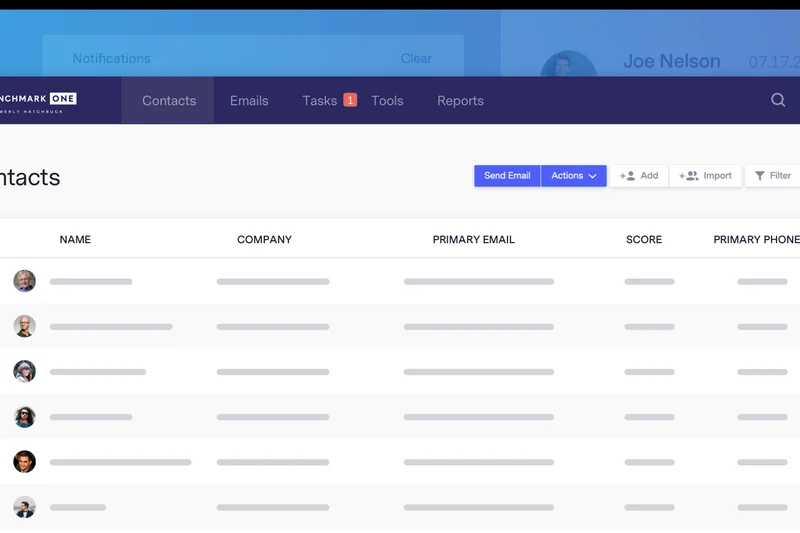Select the fourth contact's avatar
This screenshot has height=533, width=800.
(25, 416)
